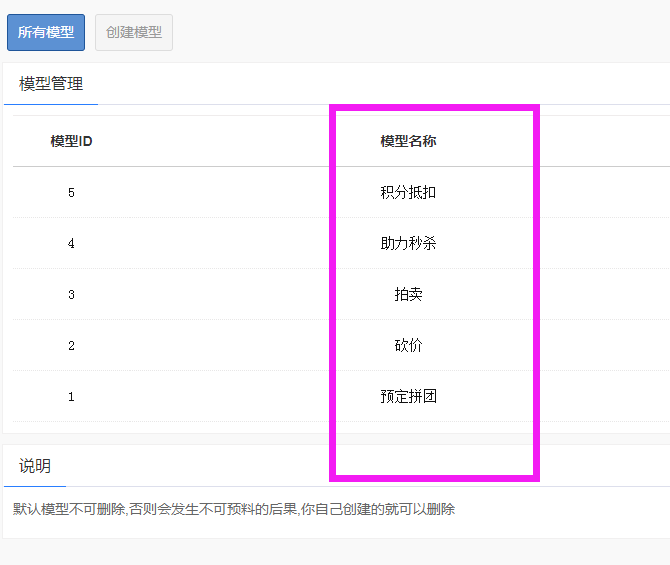Click the 所有模型 button
The width and height of the screenshot is (670, 565).
point(46,32)
